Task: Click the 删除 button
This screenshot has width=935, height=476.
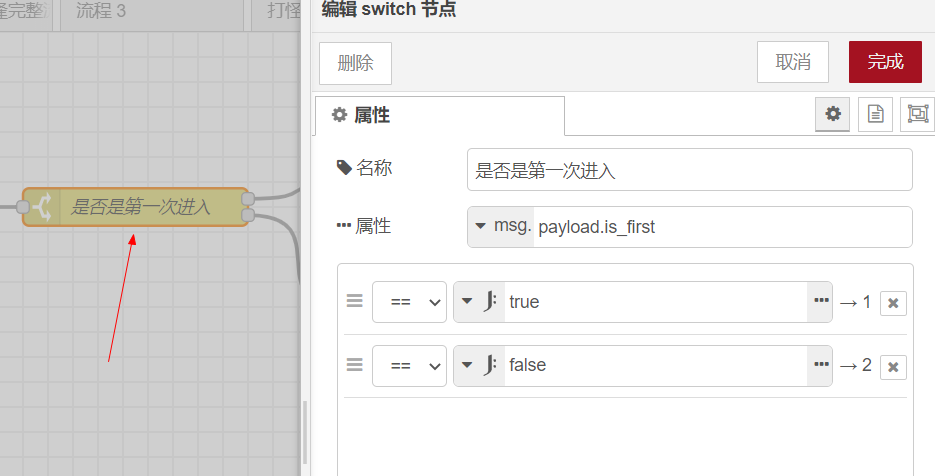Action: point(355,63)
